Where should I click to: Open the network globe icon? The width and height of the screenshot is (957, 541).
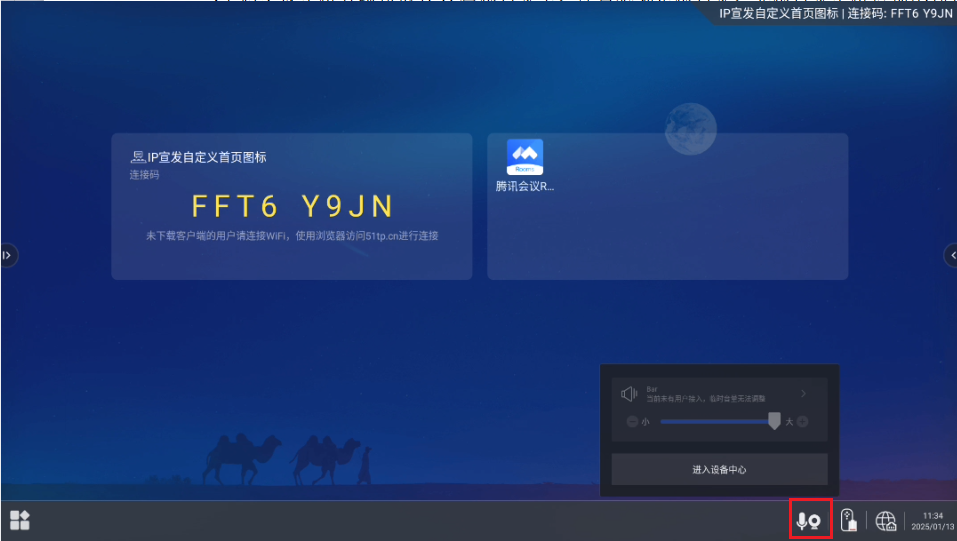point(885,521)
